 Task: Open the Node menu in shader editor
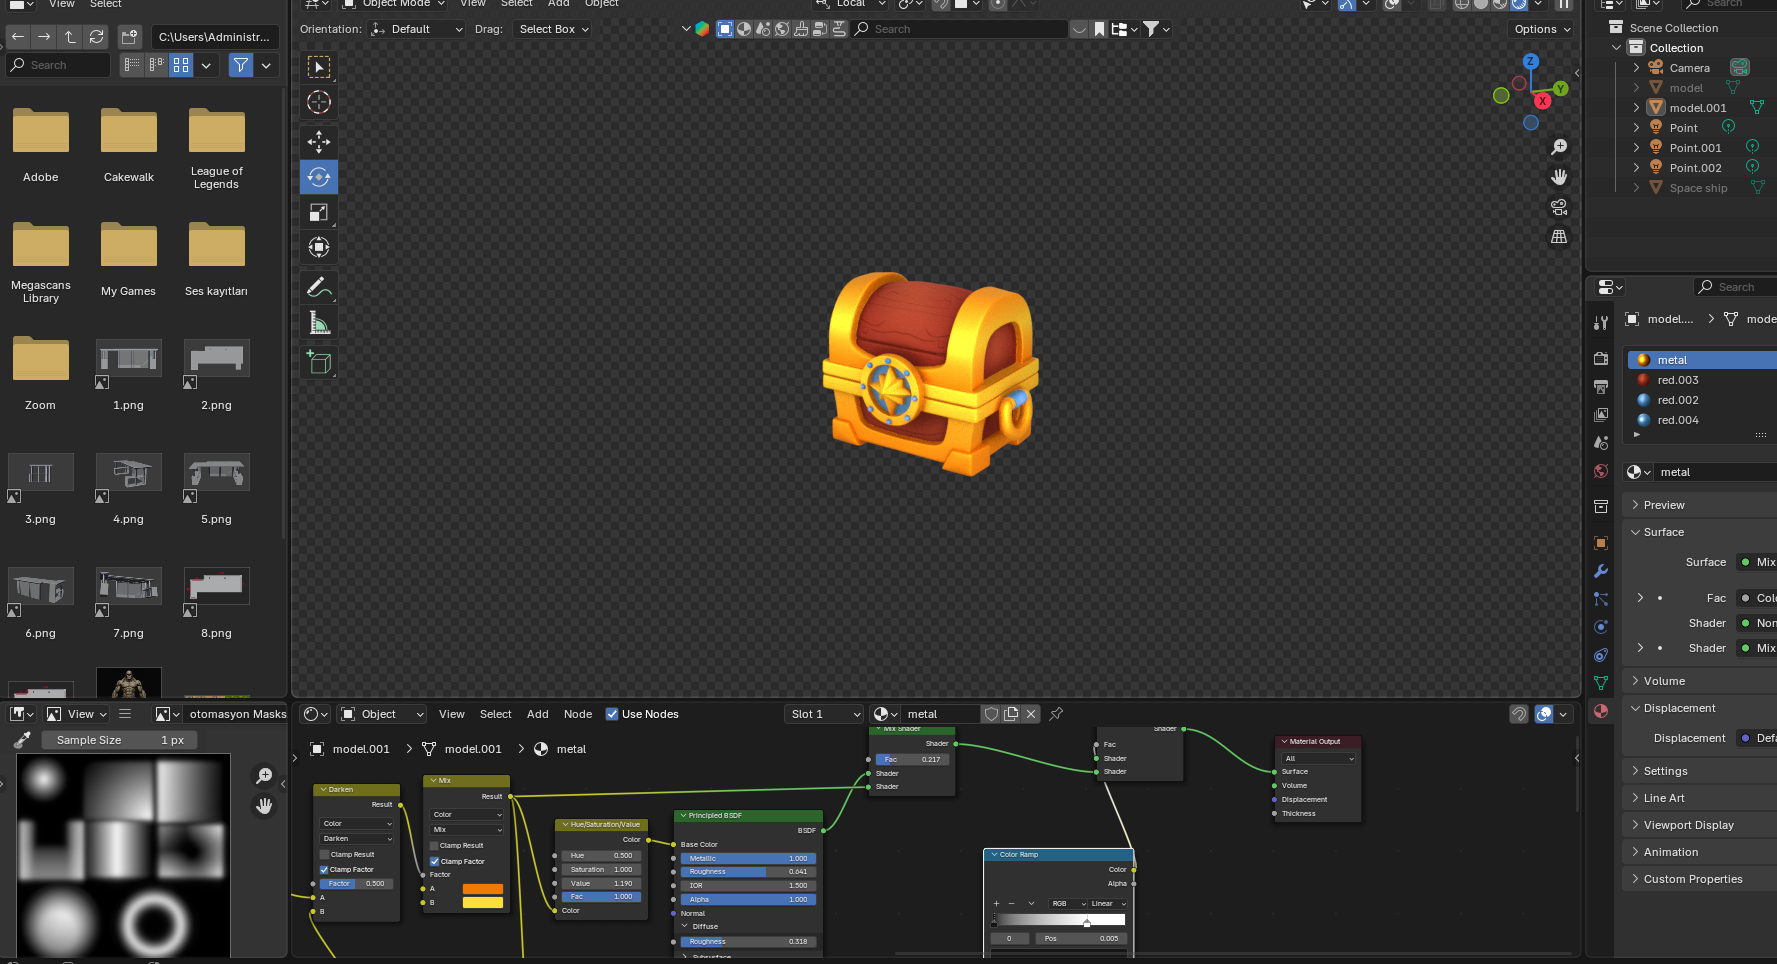click(578, 714)
